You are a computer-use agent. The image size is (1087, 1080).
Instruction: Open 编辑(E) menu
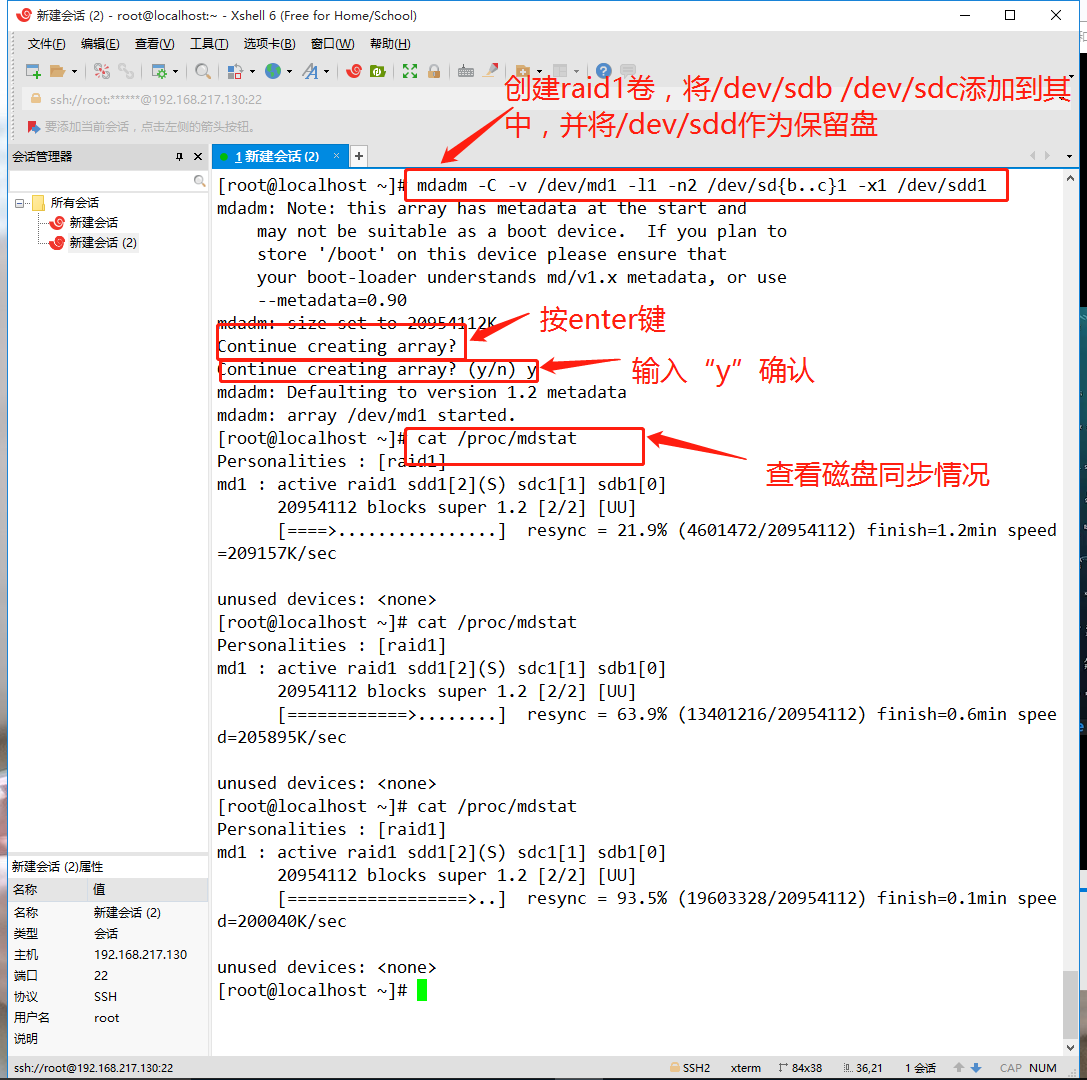(100, 44)
